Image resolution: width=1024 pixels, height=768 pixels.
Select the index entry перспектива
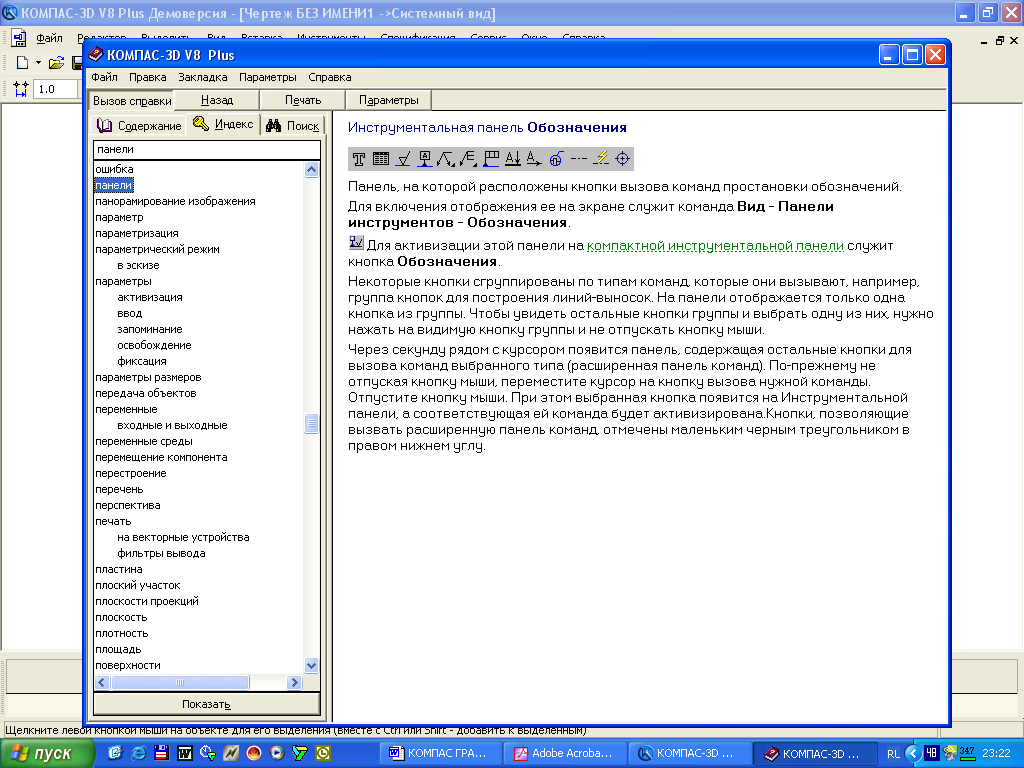tap(127, 505)
